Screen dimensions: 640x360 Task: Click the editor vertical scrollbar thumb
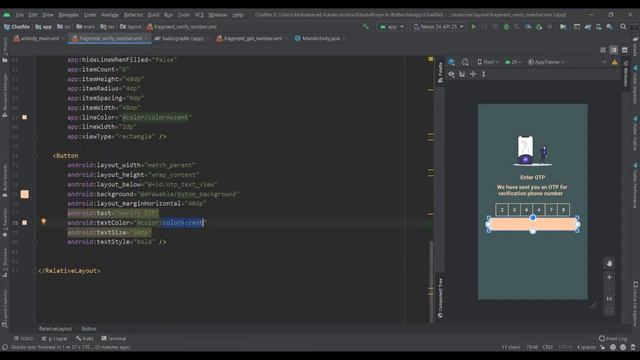431,281
